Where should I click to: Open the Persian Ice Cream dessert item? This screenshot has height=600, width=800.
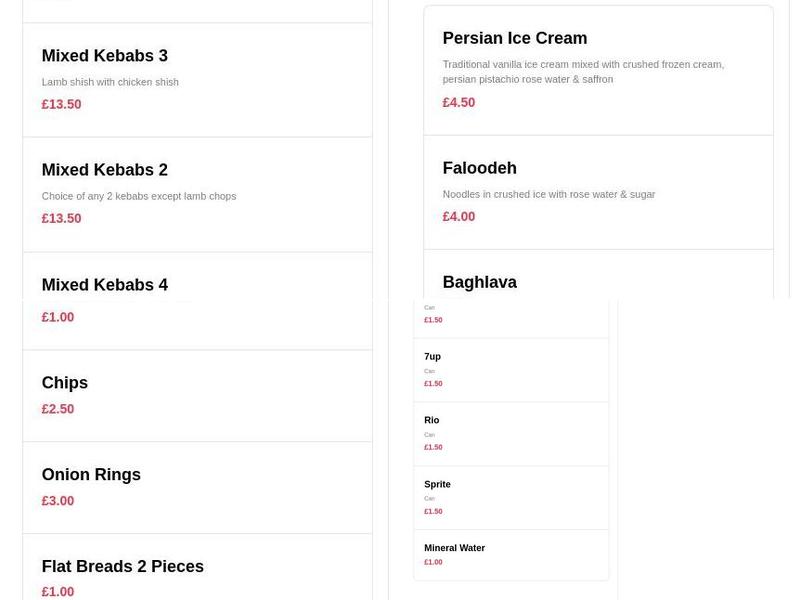pyautogui.click(x=514, y=38)
